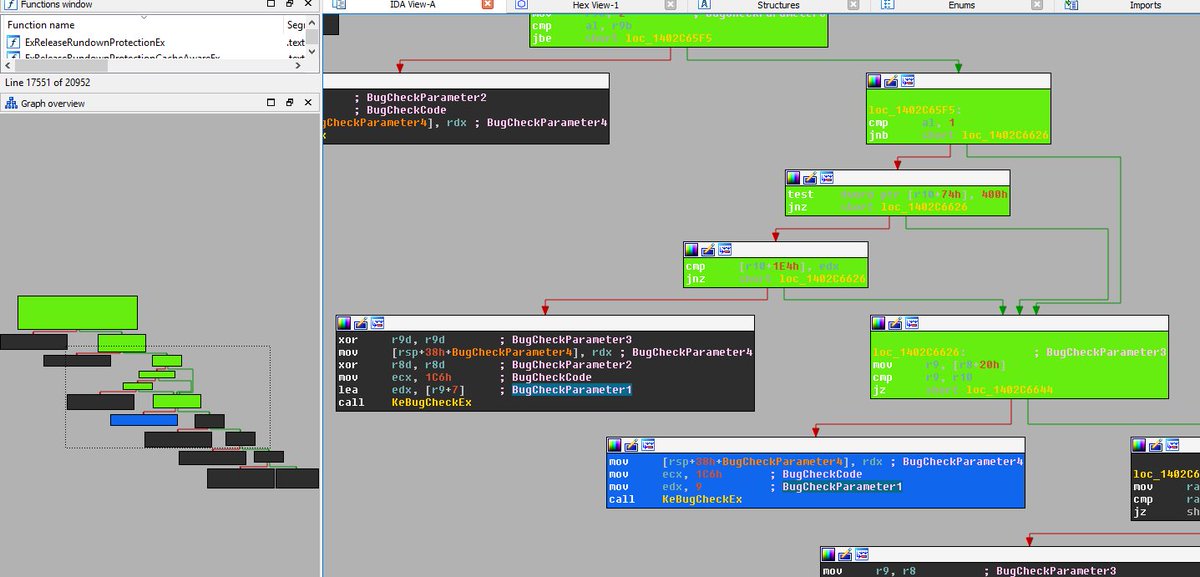
Task: Click function icon beside ExReleaseRundownProtectionEx
Action: [14, 42]
